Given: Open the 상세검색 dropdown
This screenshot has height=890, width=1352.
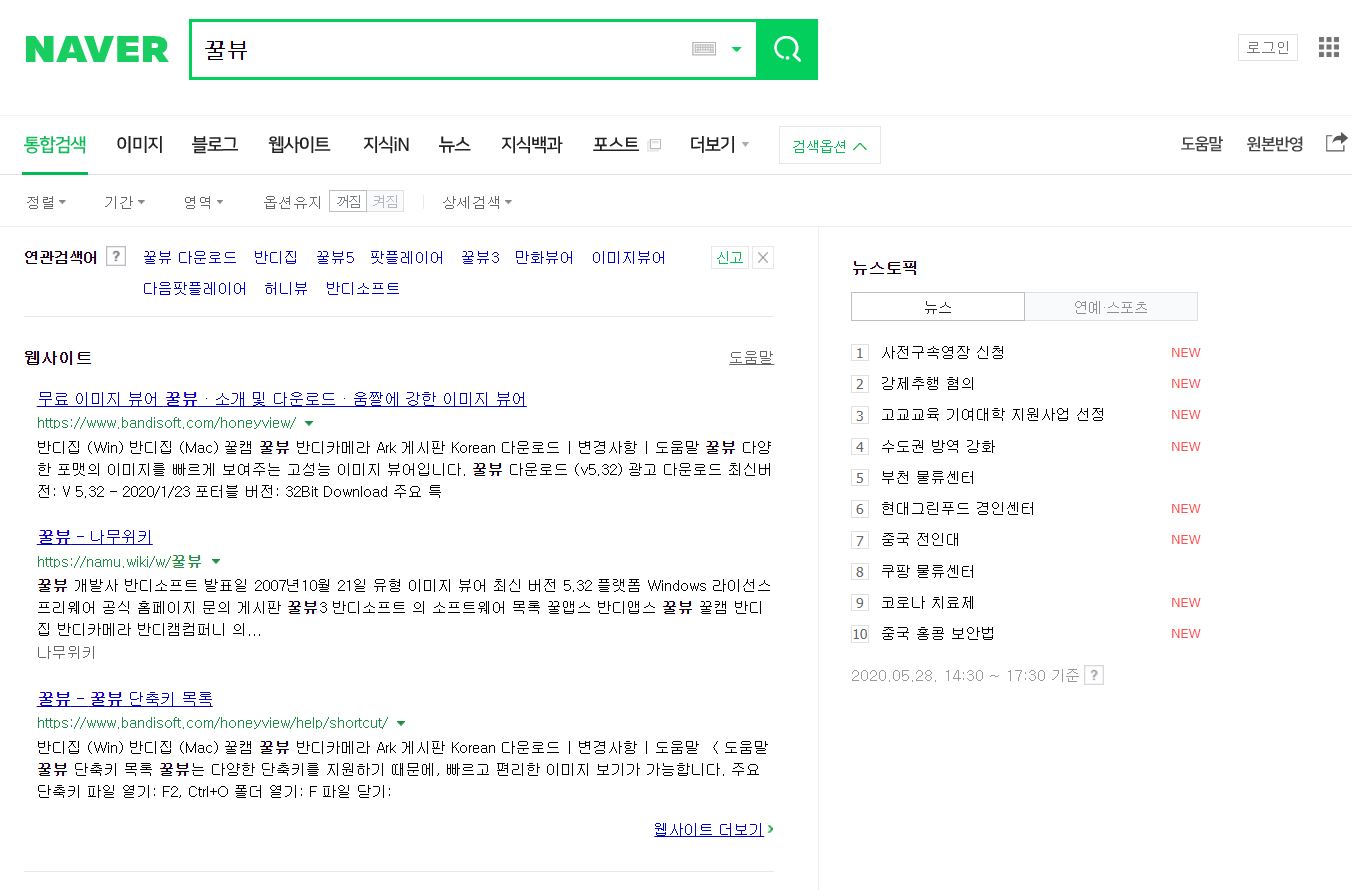Looking at the screenshot, I should point(477,202).
